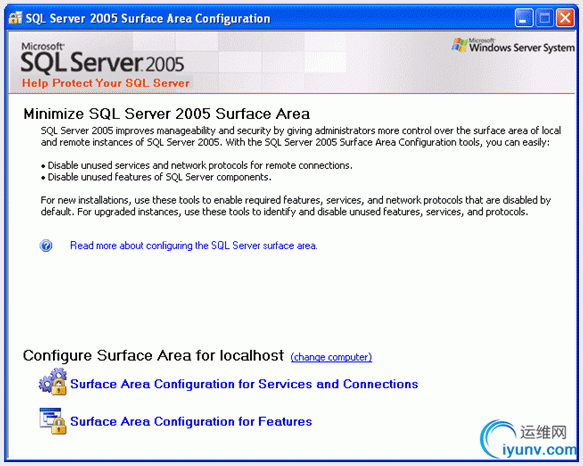Open Surface Area Configuration for Features
The image size is (583, 466).
coord(191,421)
